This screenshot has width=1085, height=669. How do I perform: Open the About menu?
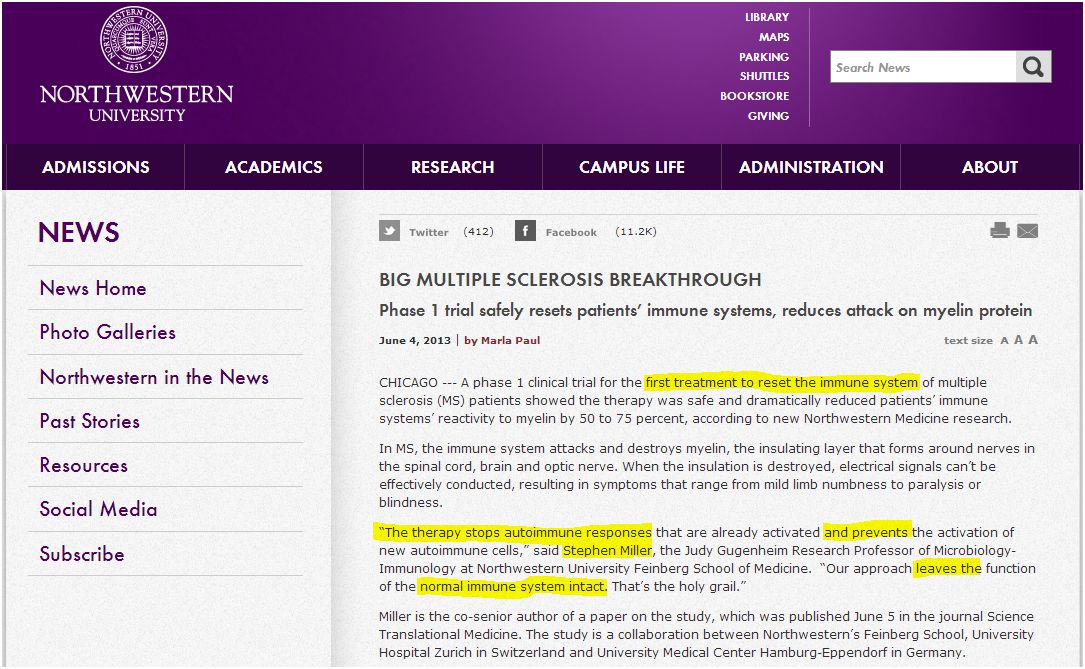point(990,167)
